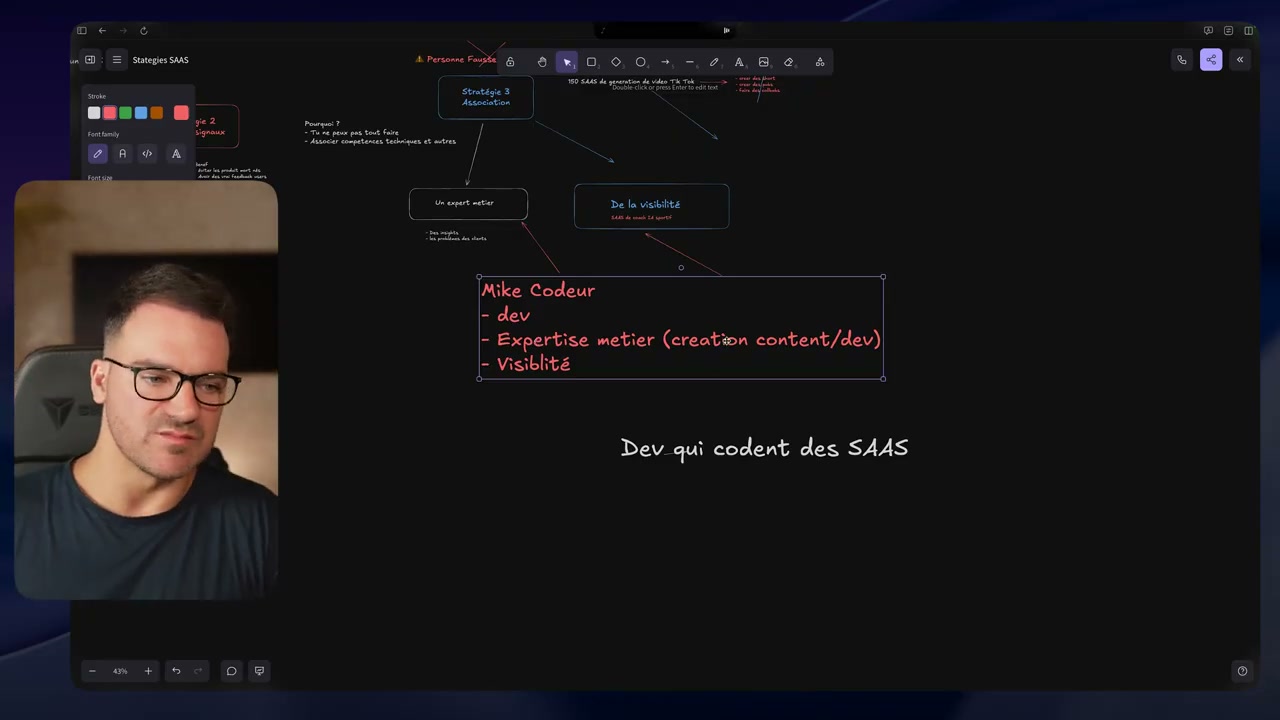The height and width of the screenshot is (720, 1280).
Task: Start a call with phone icon
Action: (1182, 60)
